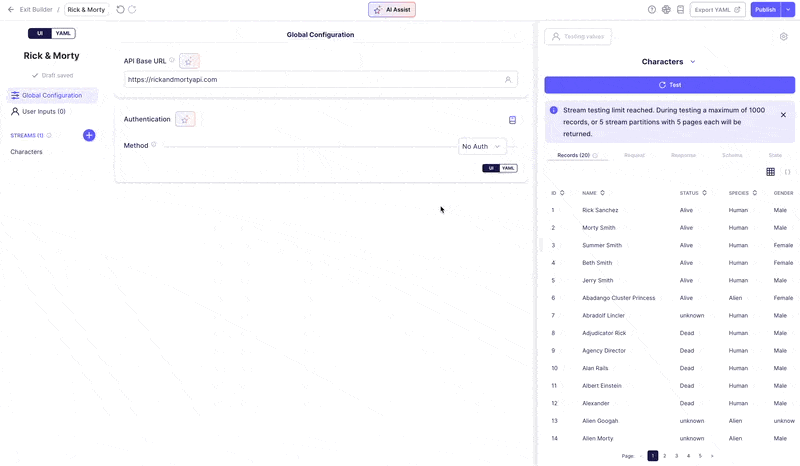Open the Publish options arrow
Viewport: 800px width, 466px height.
coord(788,10)
